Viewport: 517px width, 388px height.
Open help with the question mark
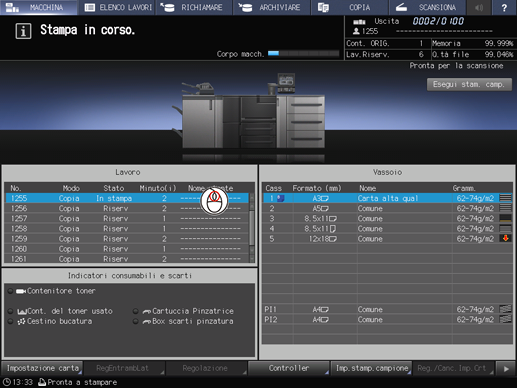pos(504,7)
